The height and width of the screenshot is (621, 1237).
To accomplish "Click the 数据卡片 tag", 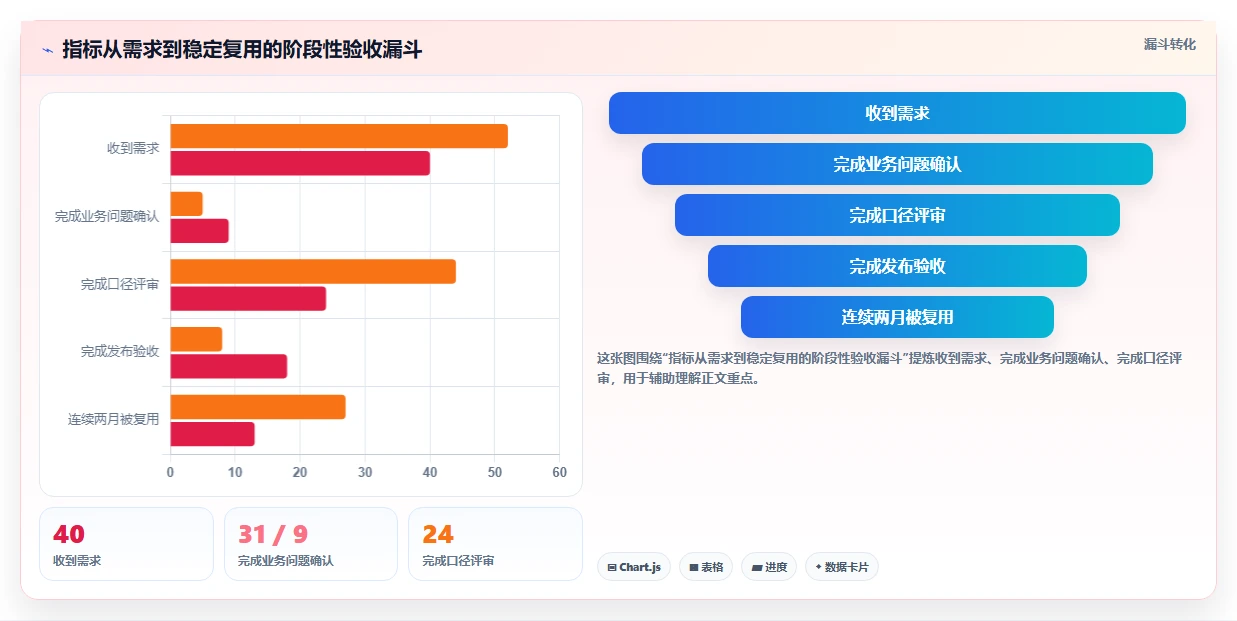I will [842, 567].
